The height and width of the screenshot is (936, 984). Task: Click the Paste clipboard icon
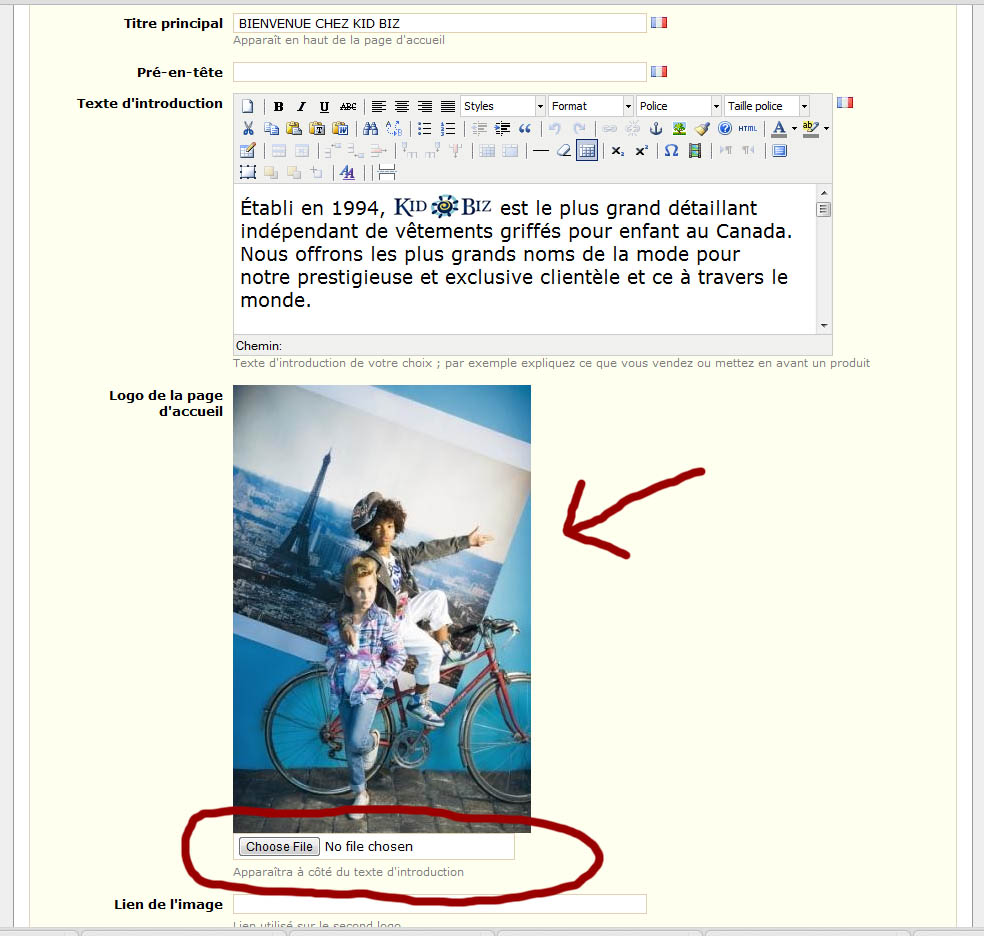294,129
